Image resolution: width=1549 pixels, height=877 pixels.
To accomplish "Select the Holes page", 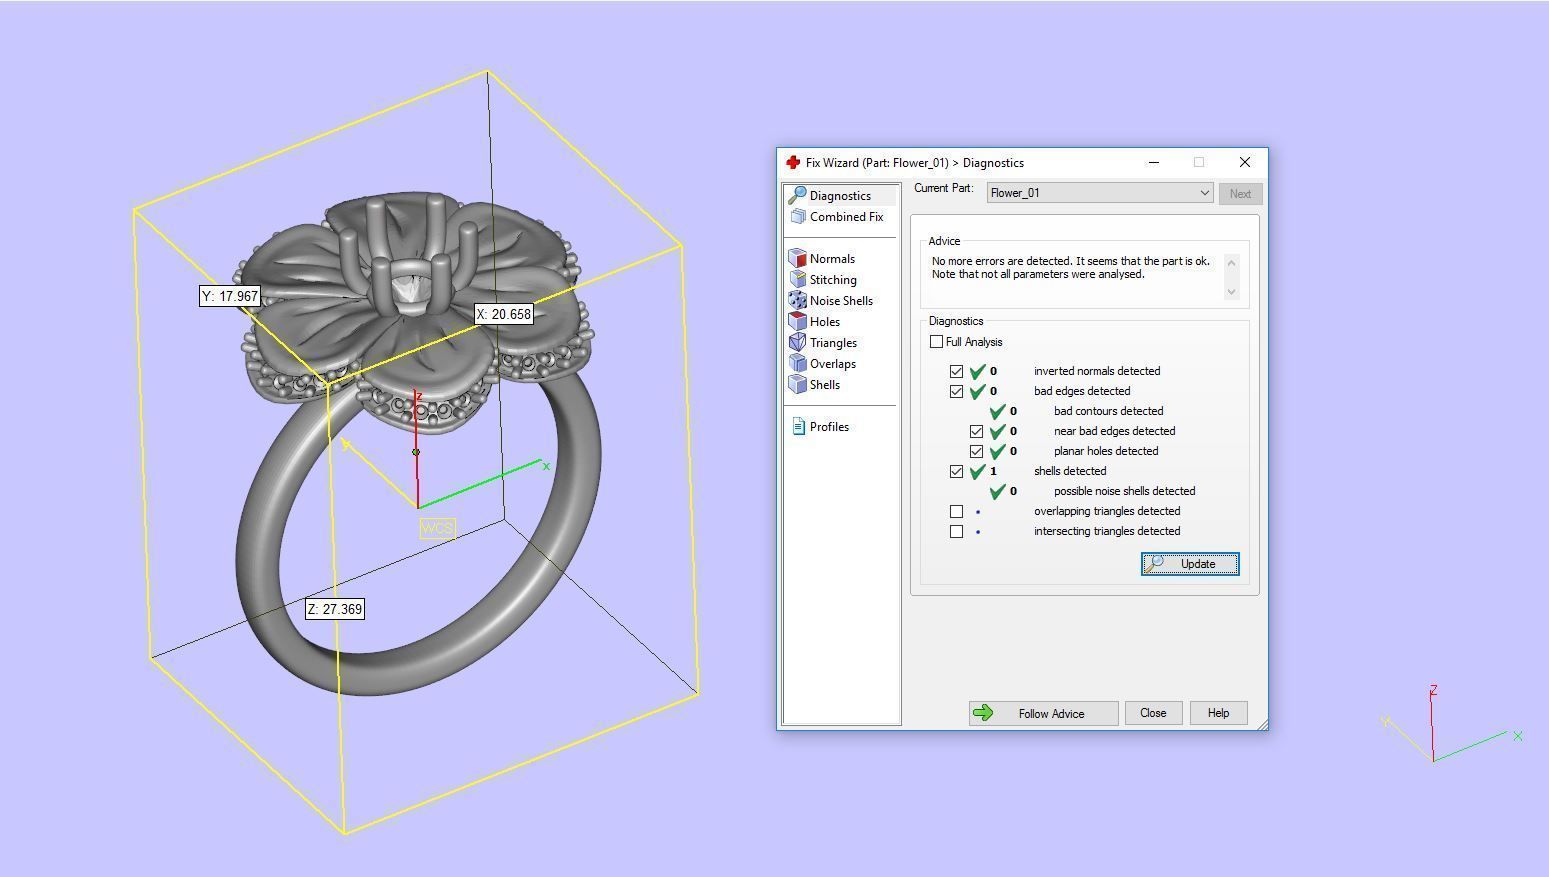I will [824, 322].
